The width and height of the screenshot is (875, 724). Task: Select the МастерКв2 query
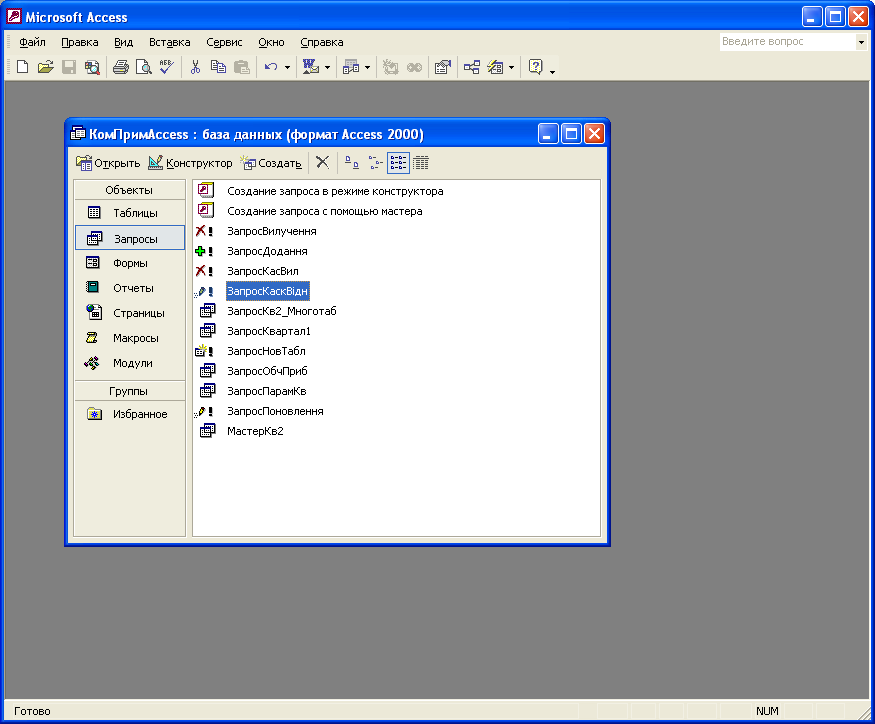pyautogui.click(x=255, y=431)
